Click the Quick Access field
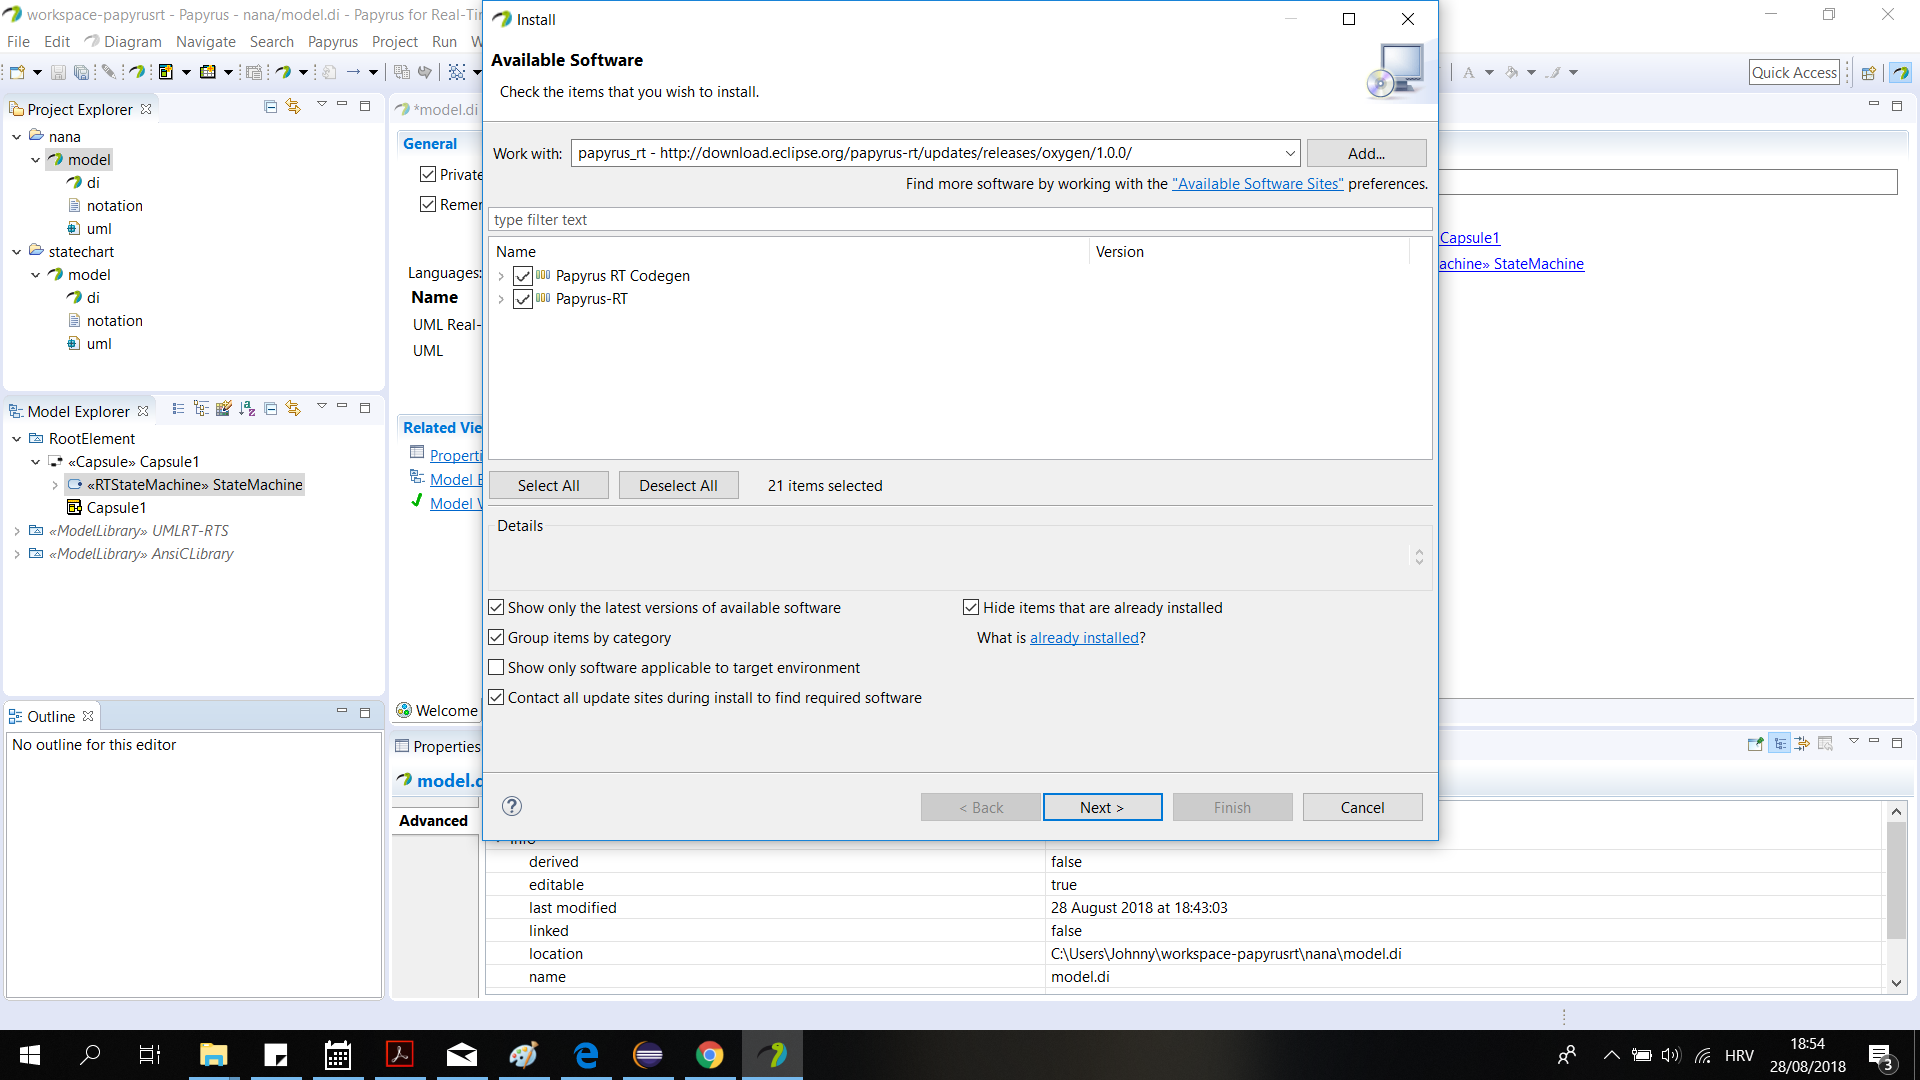1920x1080 pixels. (x=1794, y=72)
